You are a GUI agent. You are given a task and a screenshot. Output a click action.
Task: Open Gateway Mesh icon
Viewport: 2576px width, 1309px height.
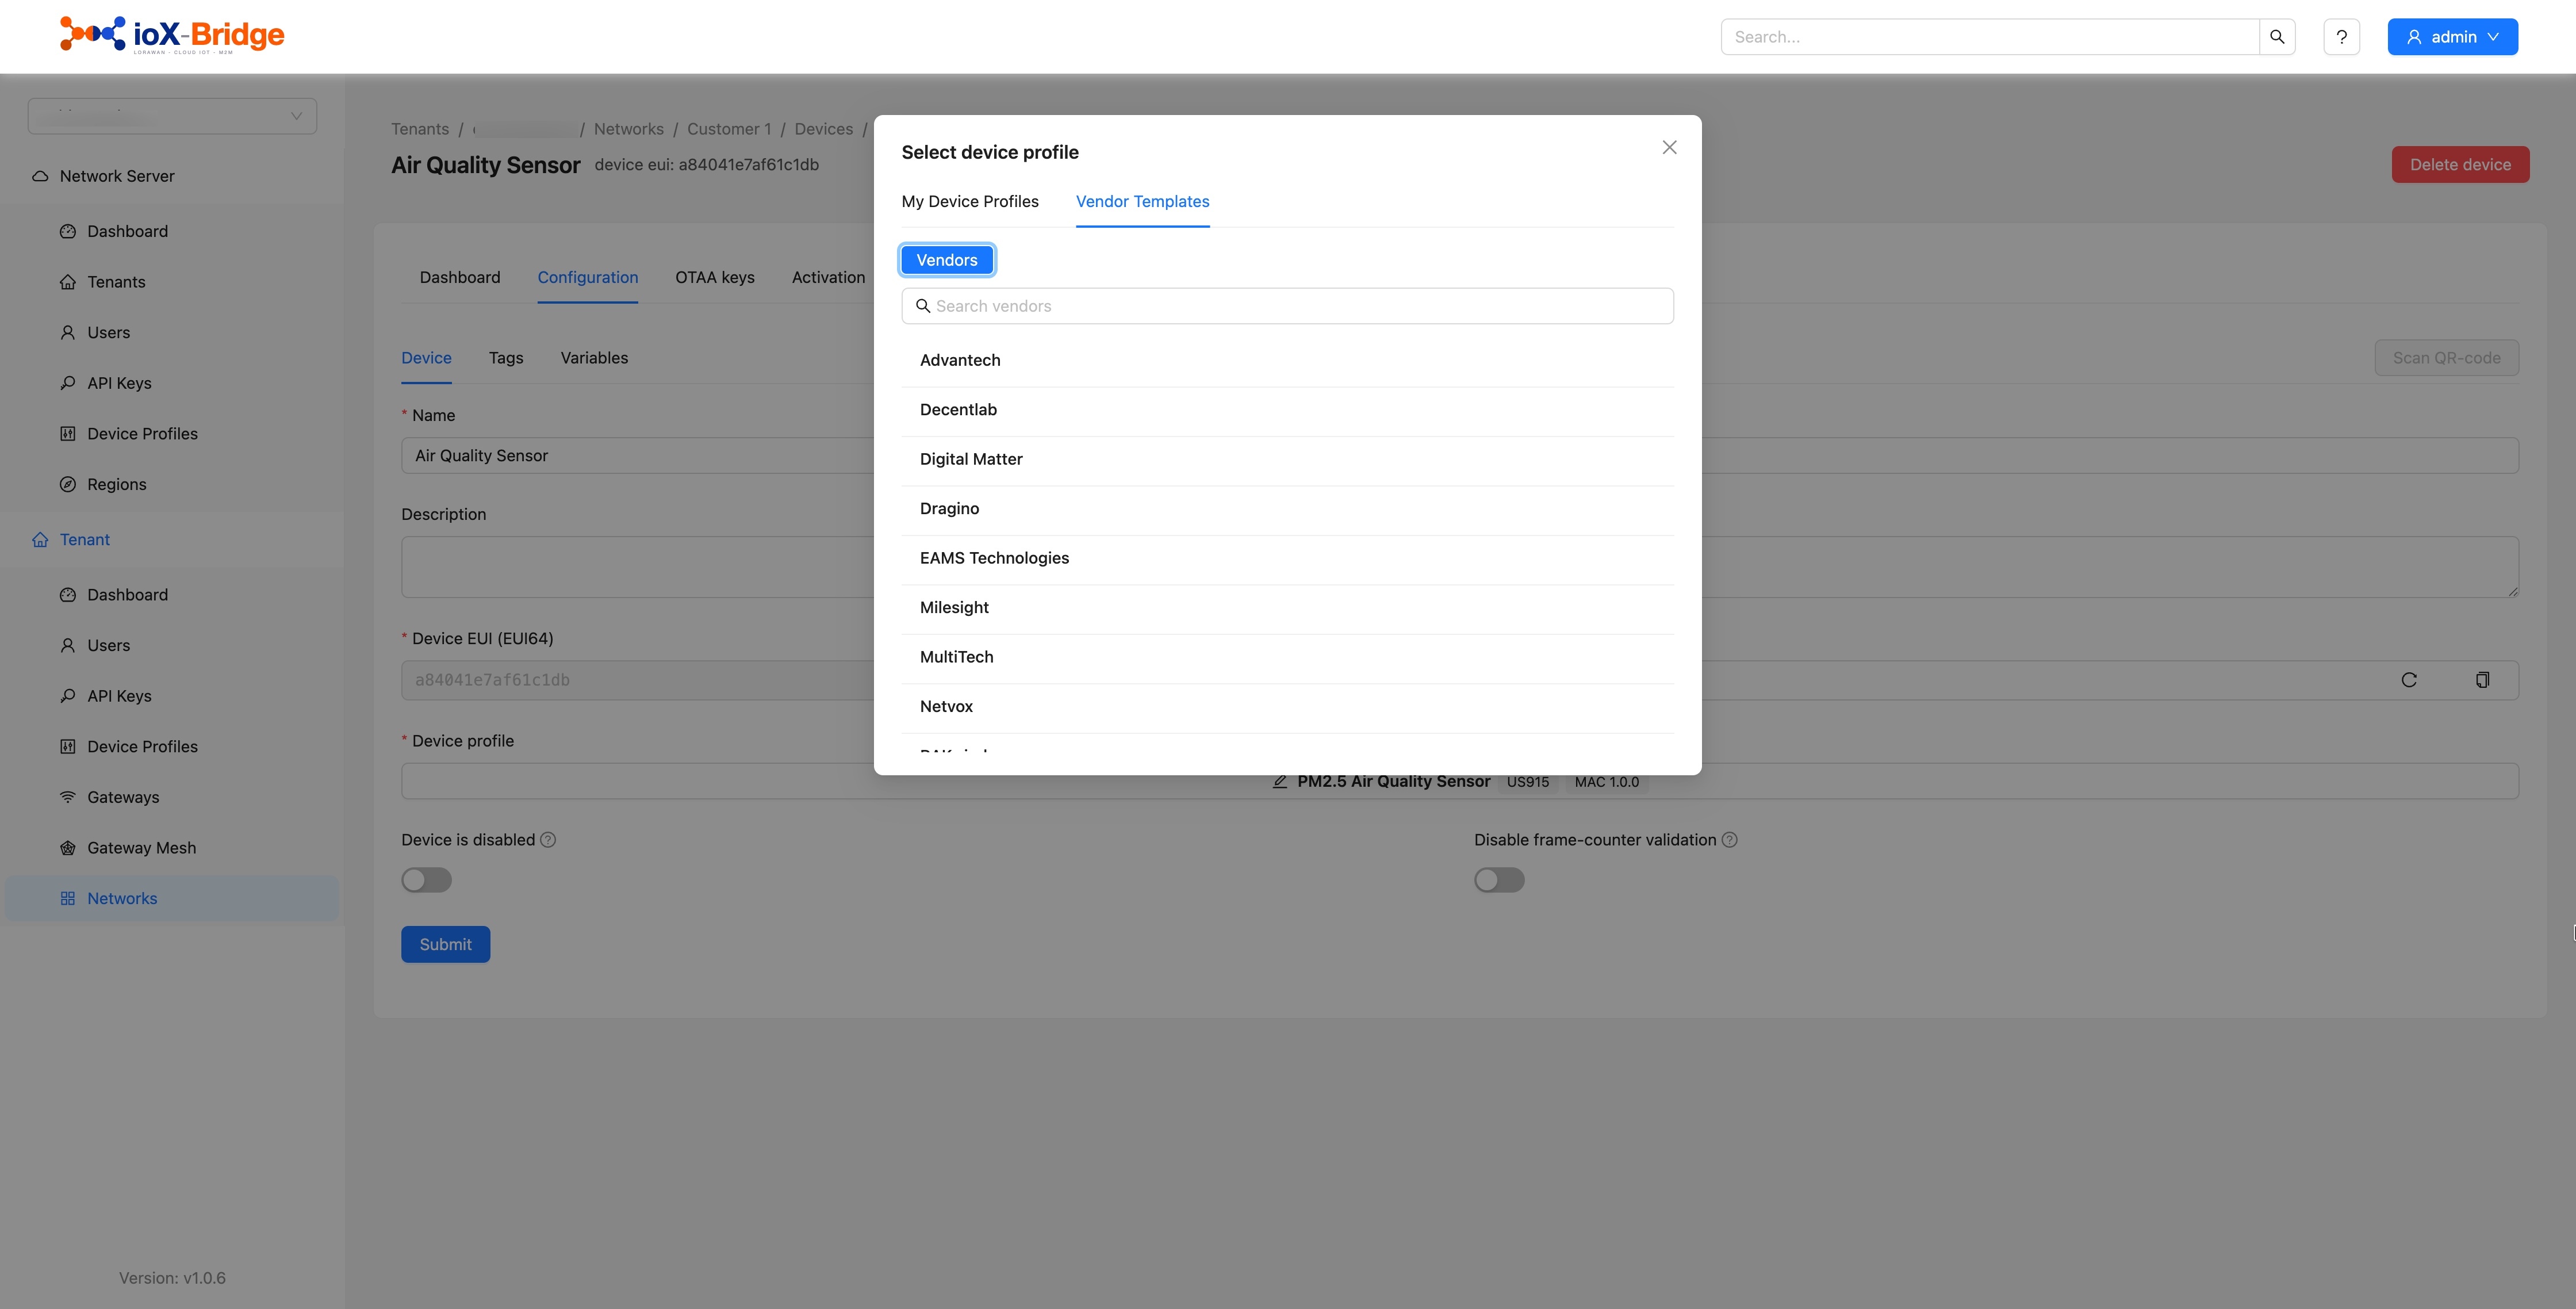[68, 848]
